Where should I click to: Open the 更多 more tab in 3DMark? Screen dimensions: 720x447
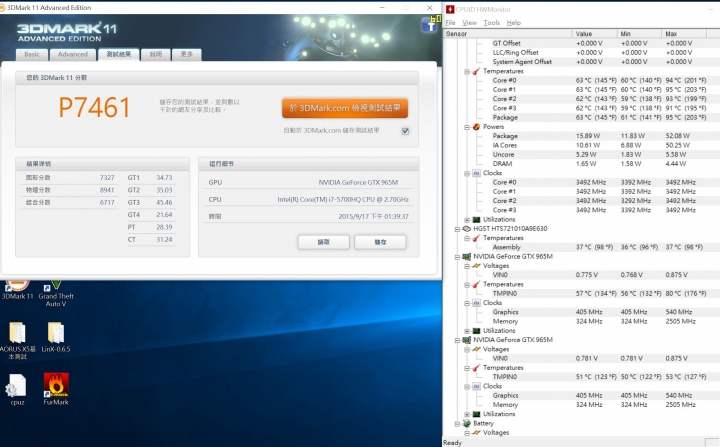(186, 54)
